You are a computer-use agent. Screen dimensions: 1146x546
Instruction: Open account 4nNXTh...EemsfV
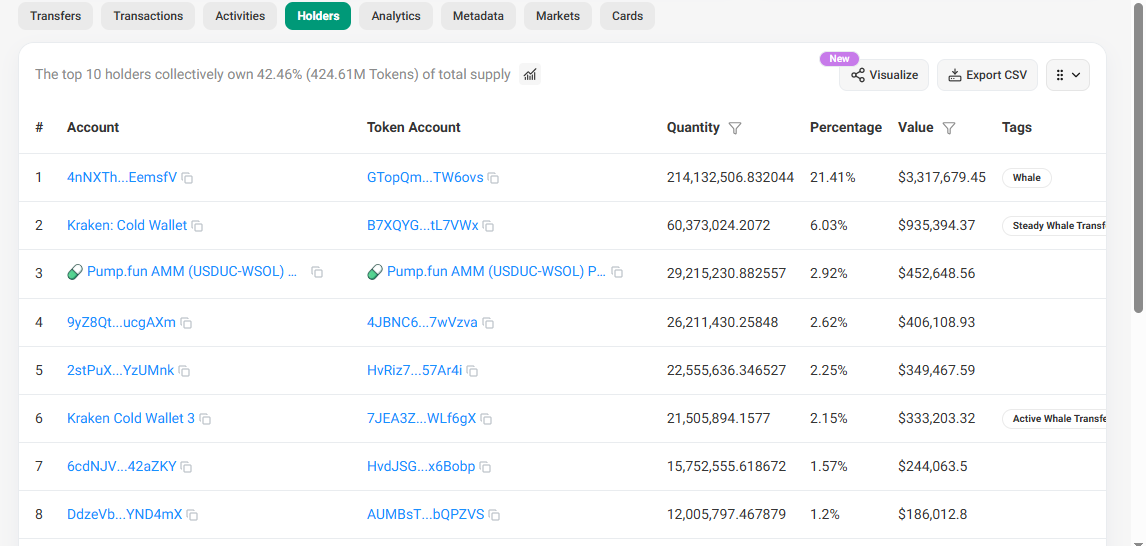pos(122,177)
